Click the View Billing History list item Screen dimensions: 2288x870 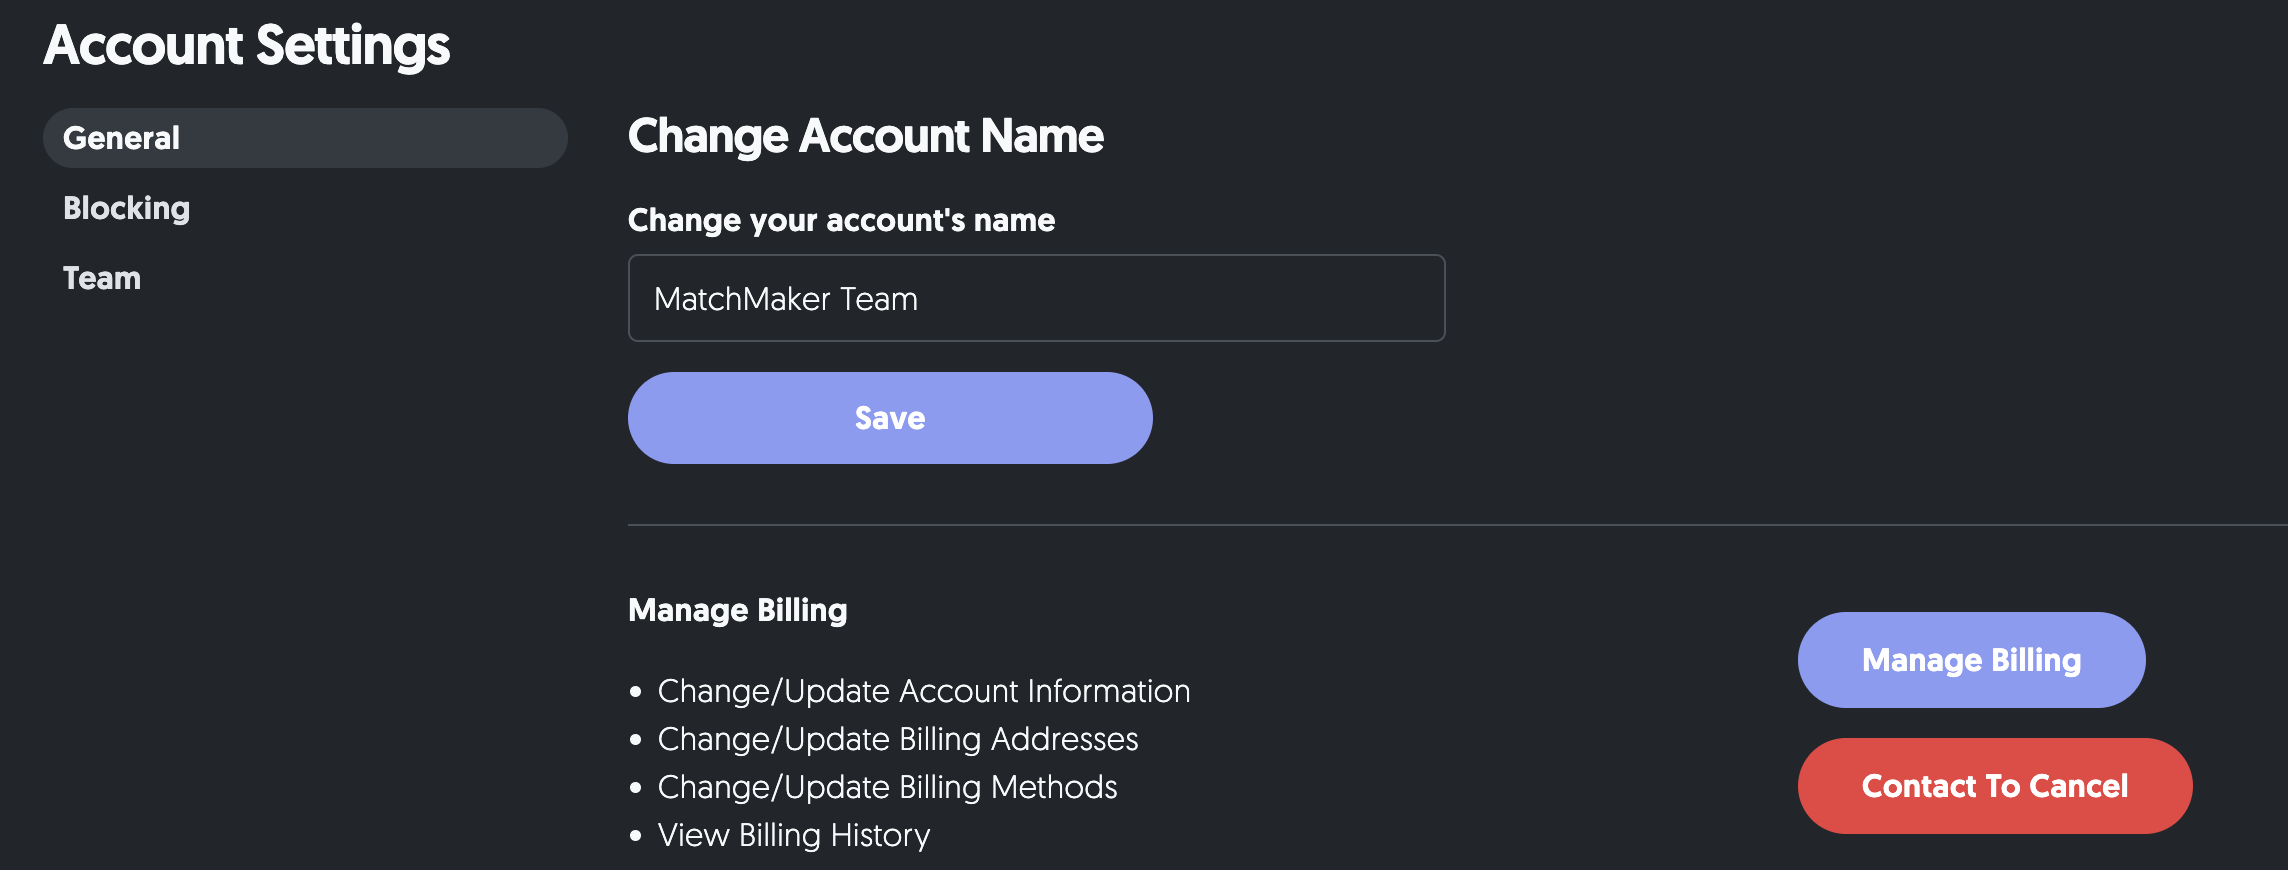click(793, 835)
